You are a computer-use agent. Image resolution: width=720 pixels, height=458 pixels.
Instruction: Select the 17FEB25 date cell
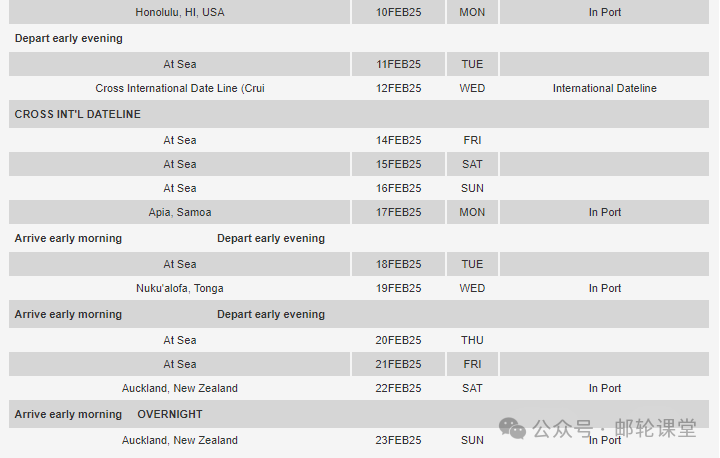coord(398,212)
